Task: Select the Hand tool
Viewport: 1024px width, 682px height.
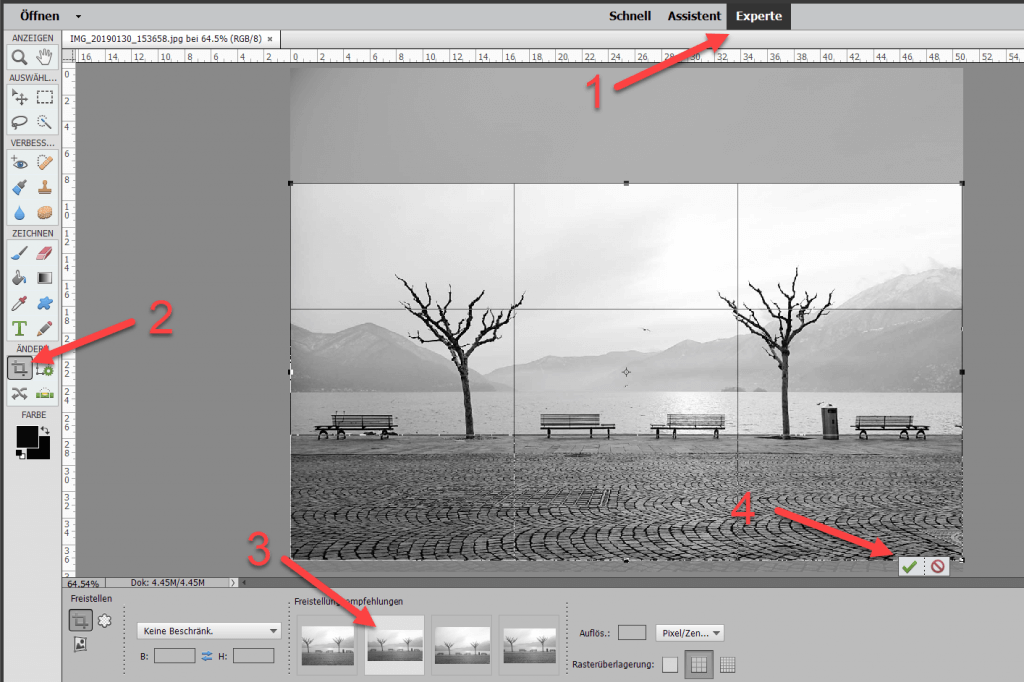Action: [x=44, y=57]
